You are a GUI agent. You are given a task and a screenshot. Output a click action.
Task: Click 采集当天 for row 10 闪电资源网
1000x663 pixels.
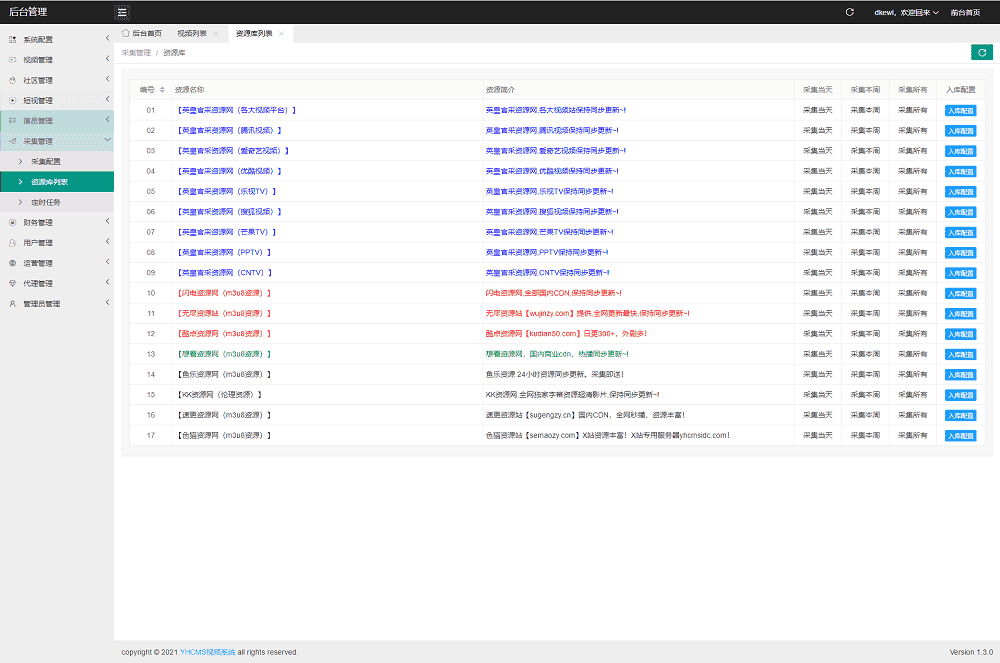[817, 293]
